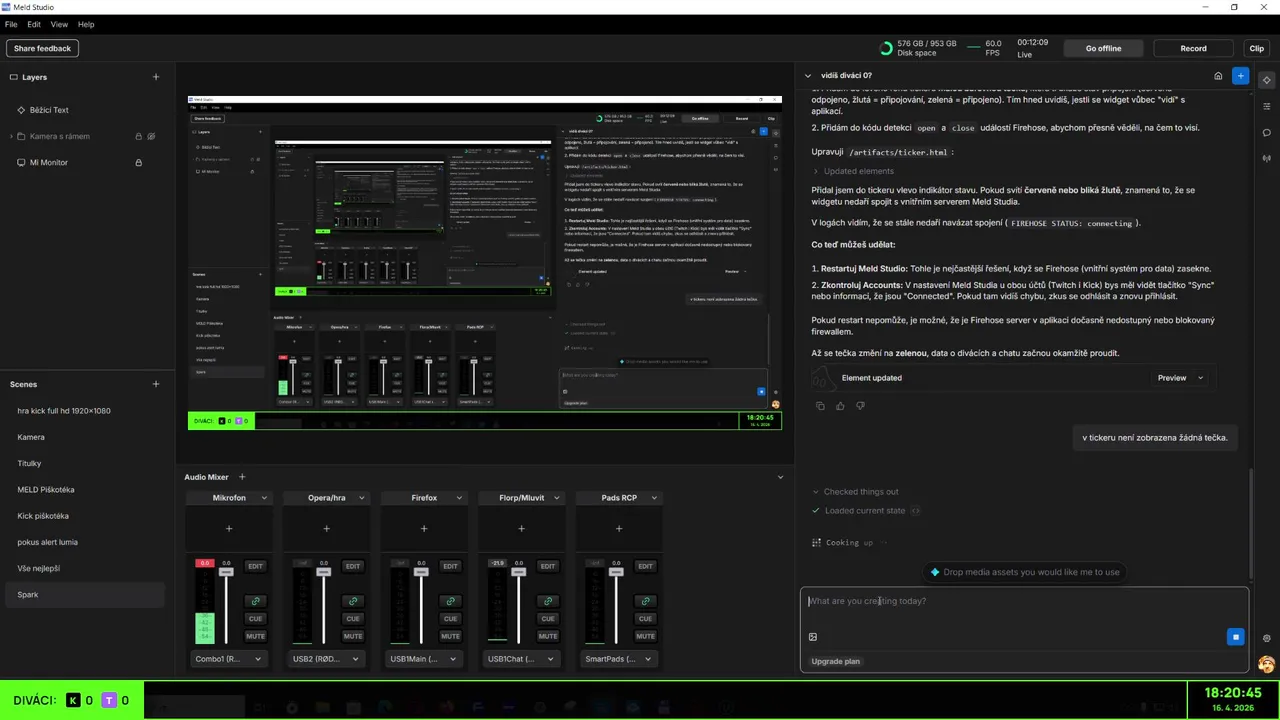The height and width of the screenshot is (720, 1280).
Task: Add effect to Mikrofon track
Action: 229,528
